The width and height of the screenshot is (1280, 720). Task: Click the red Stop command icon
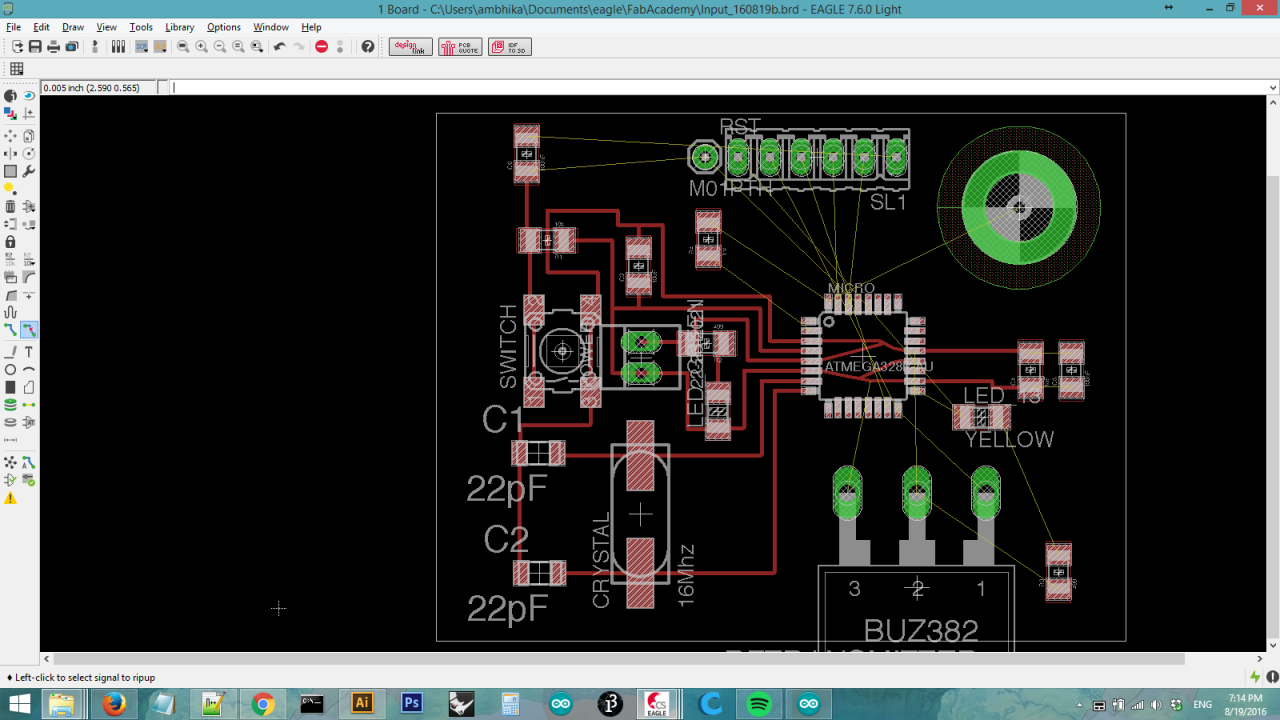click(322, 46)
